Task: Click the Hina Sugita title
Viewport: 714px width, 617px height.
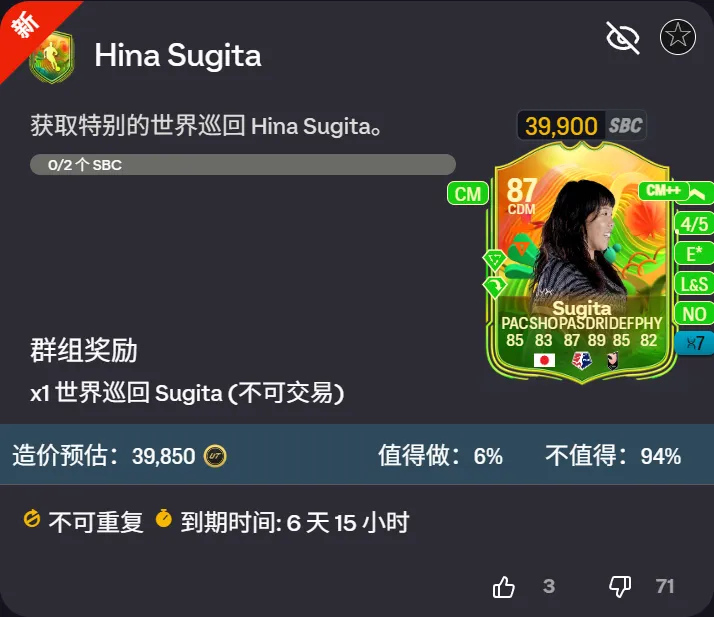Action: coord(178,56)
